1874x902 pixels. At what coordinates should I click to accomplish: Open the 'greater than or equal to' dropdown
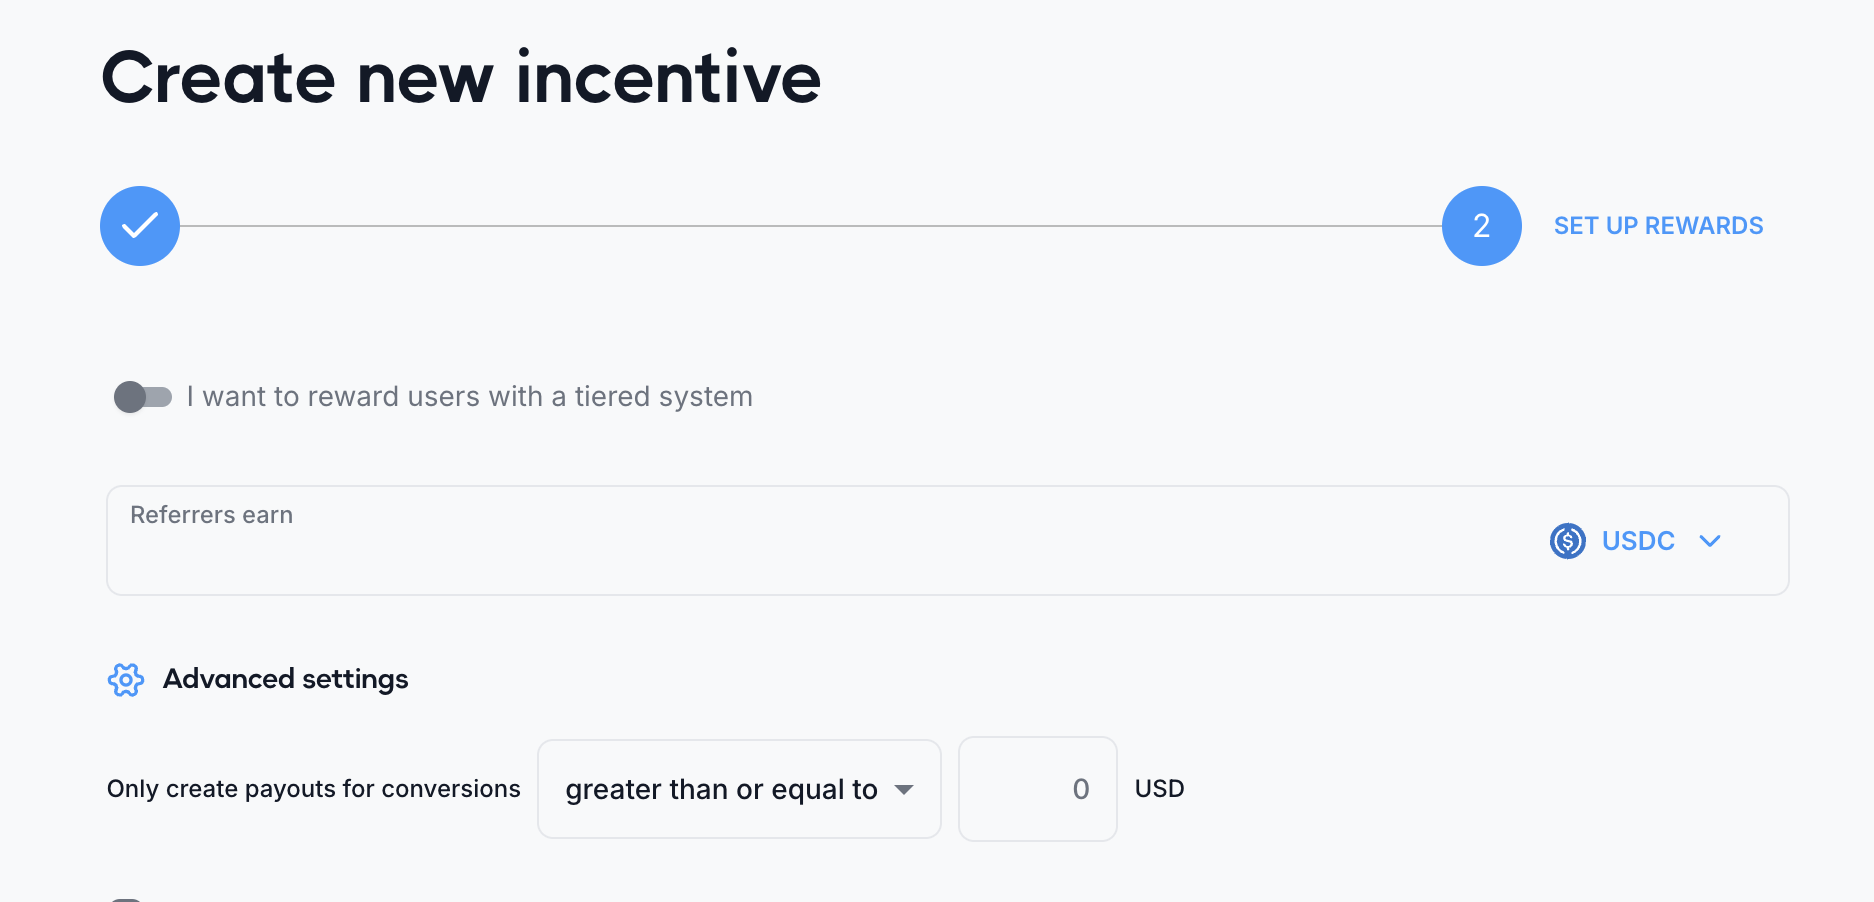click(x=720, y=789)
